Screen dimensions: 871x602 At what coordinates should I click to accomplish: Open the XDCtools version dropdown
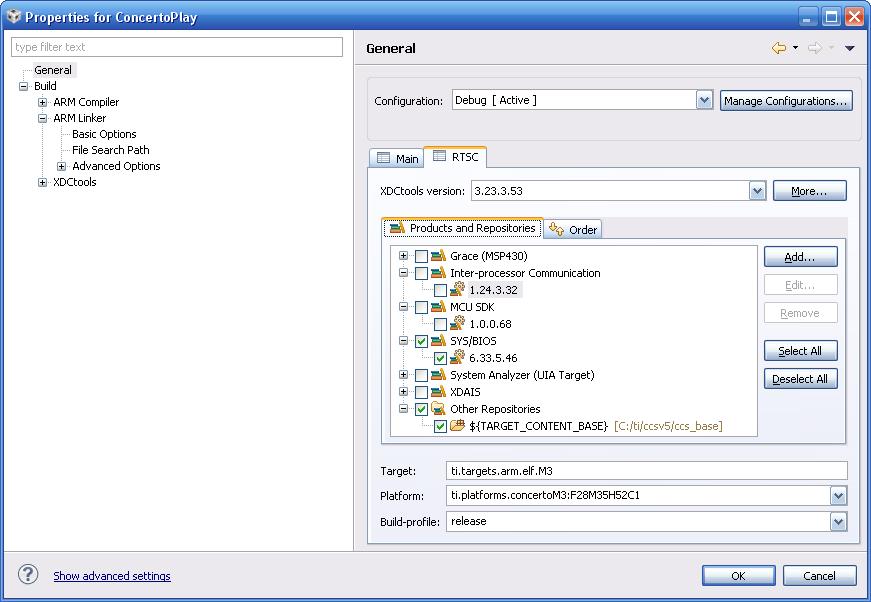tap(758, 190)
